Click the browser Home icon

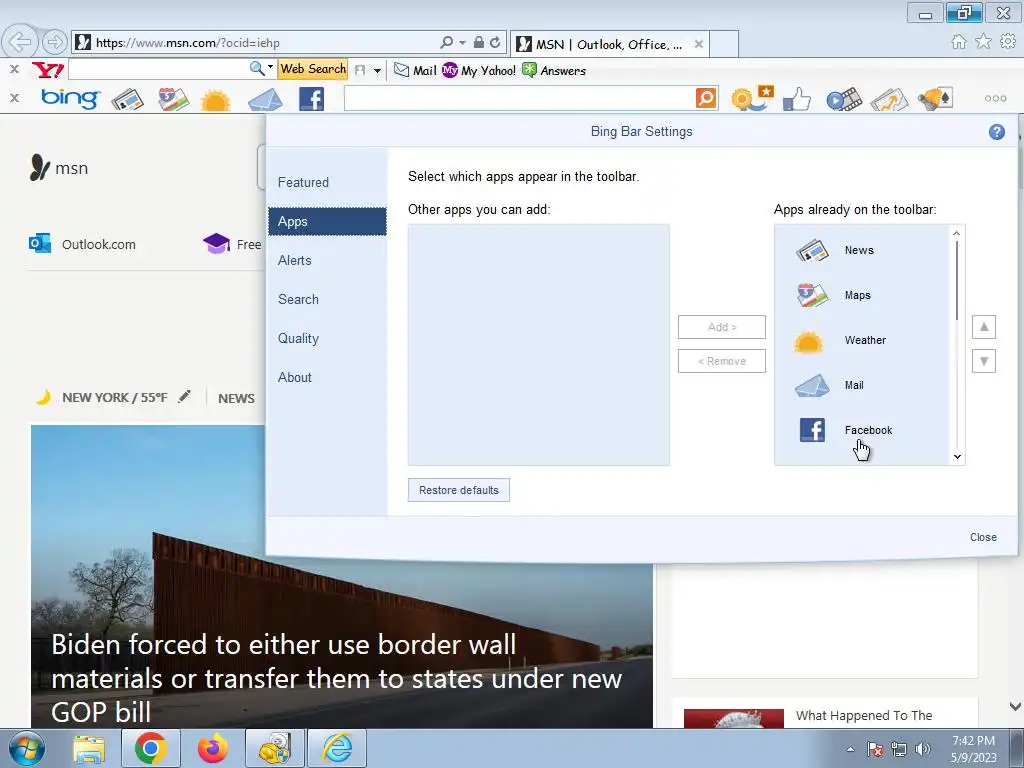point(959,42)
